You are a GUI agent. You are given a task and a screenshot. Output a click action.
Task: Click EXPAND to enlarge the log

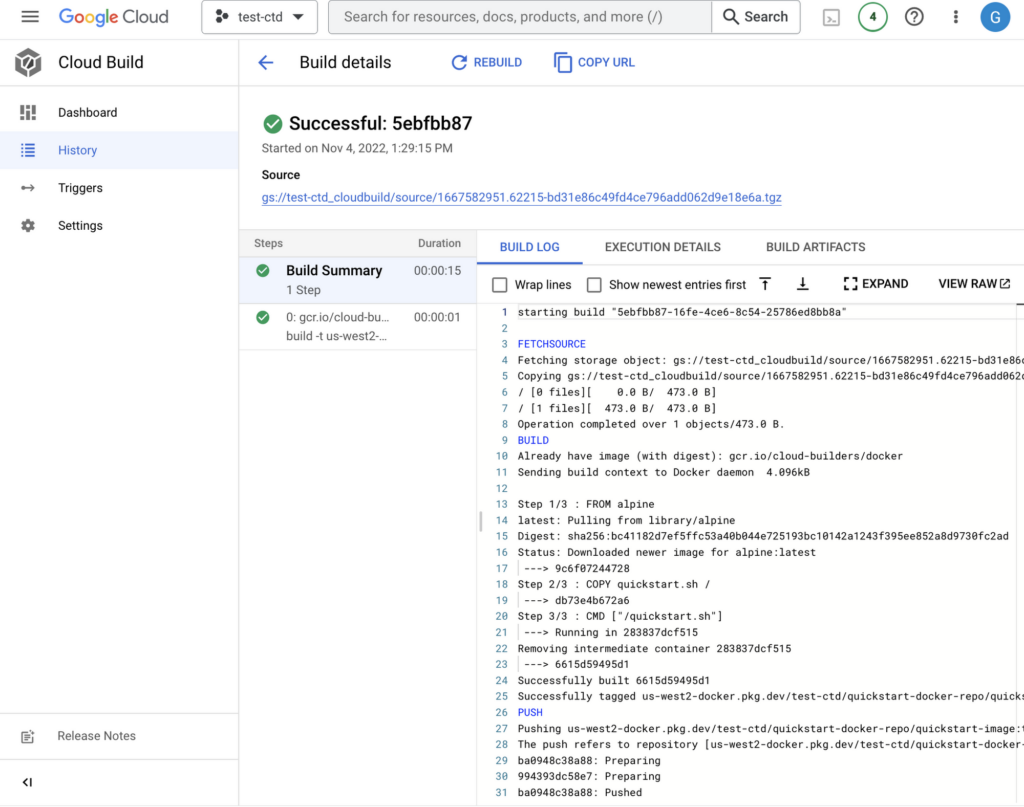tap(876, 284)
